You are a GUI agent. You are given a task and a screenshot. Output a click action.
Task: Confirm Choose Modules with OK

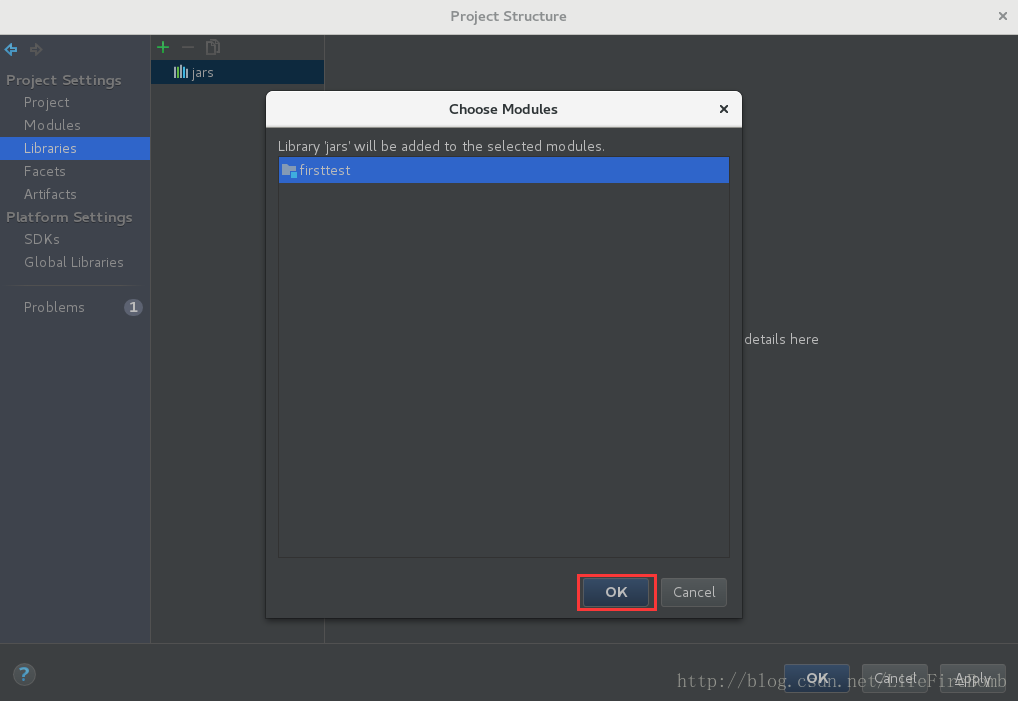(x=616, y=592)
